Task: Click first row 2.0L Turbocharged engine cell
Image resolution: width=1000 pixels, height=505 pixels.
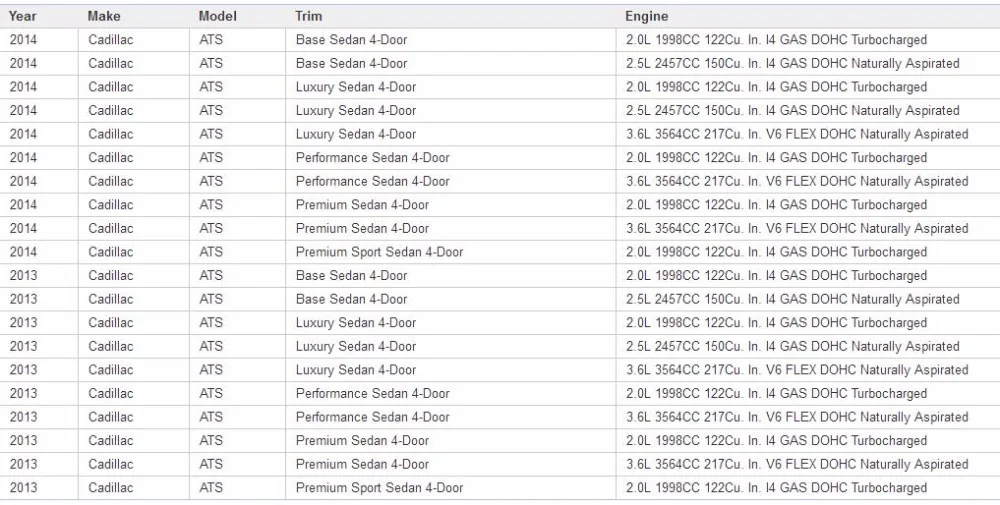Action: [808, 40]
